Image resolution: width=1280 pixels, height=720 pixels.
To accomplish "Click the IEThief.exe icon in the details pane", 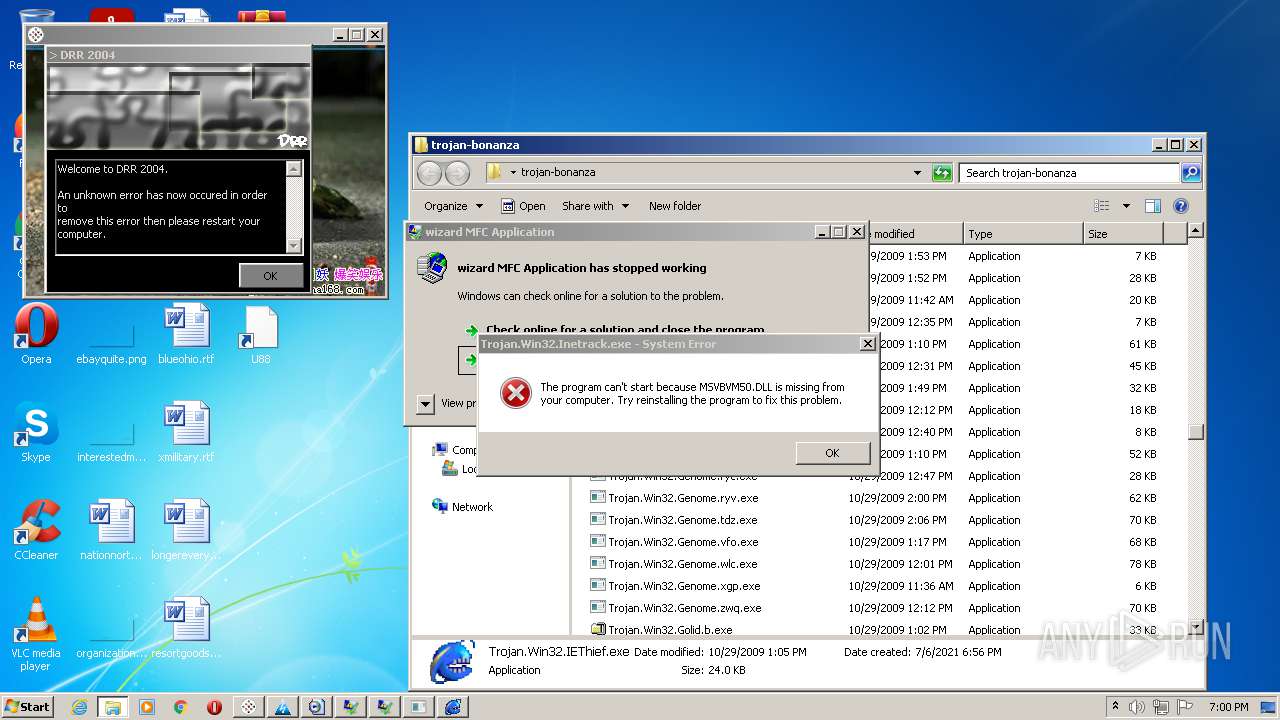I will (x=452, y=662).
